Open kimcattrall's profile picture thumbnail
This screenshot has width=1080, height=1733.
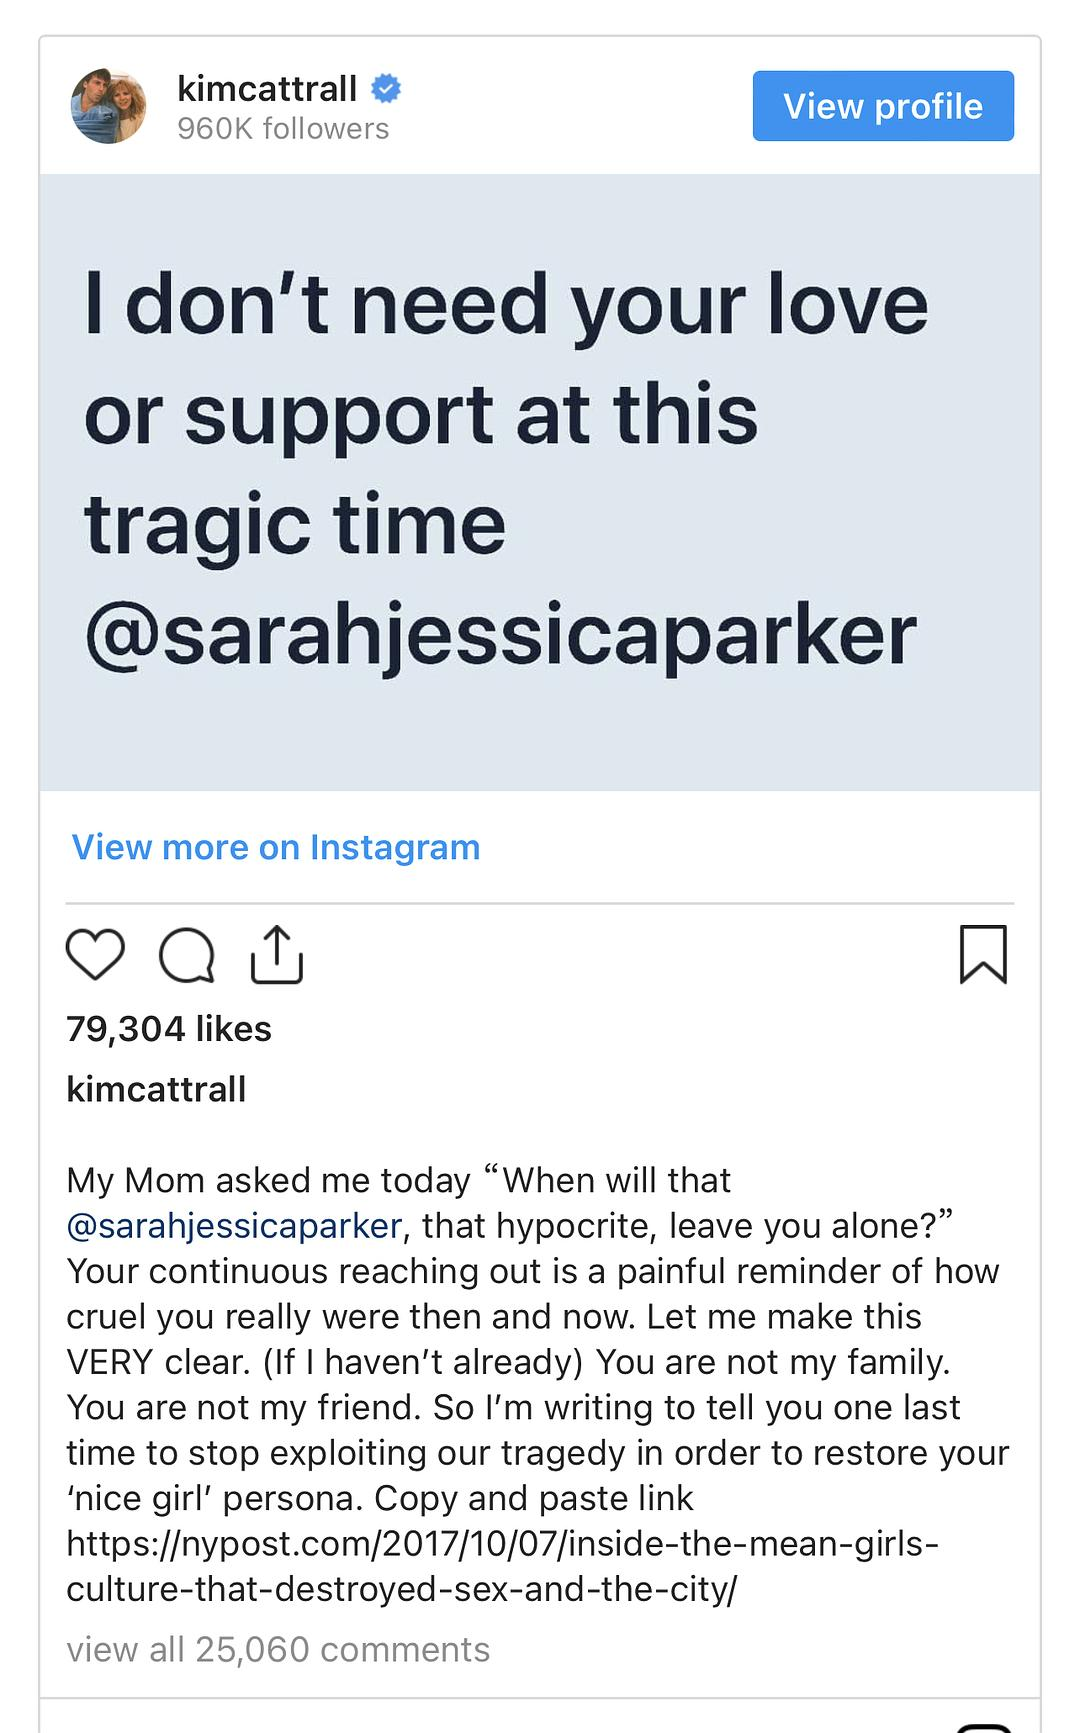109,106
